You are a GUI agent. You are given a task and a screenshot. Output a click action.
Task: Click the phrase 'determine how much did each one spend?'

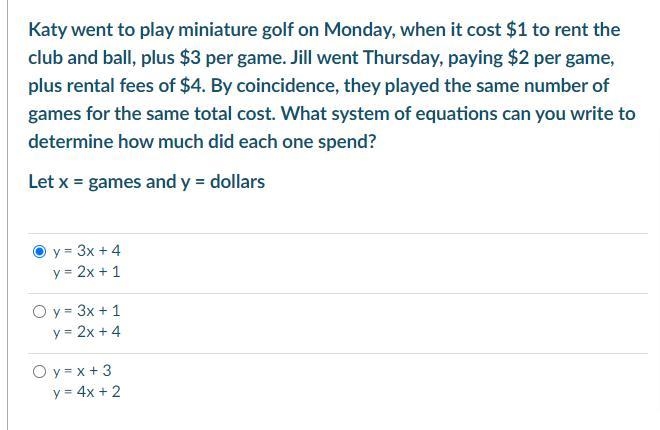coord(202,142)
